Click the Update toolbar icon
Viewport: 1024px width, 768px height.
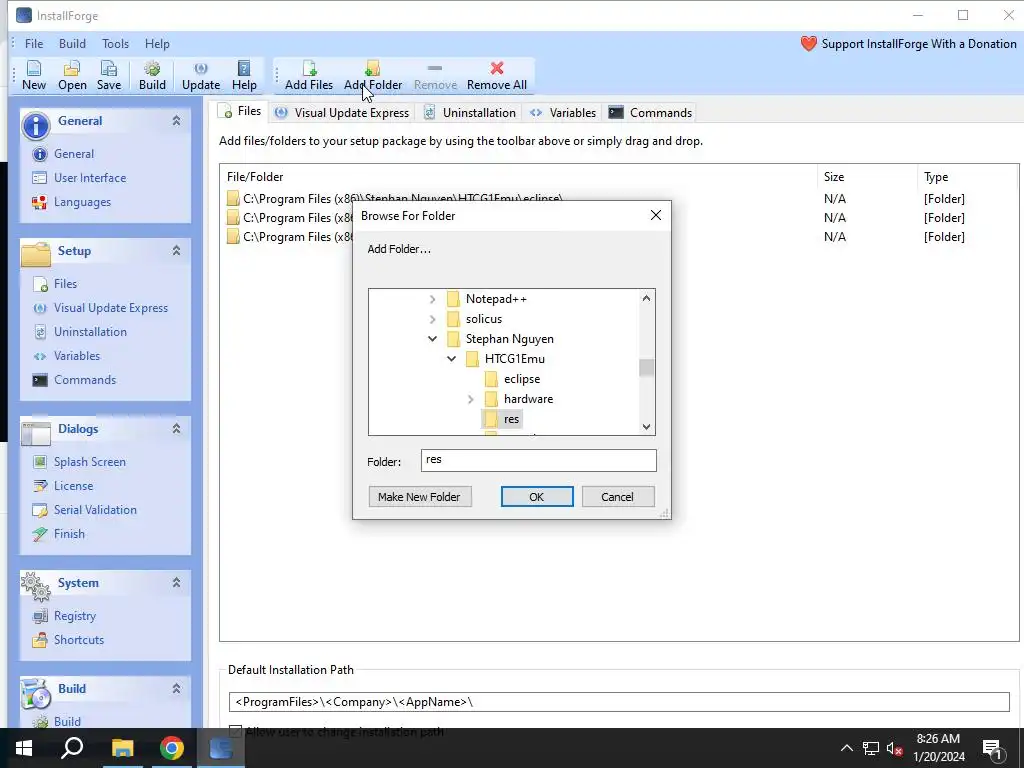tap(200, 68)
